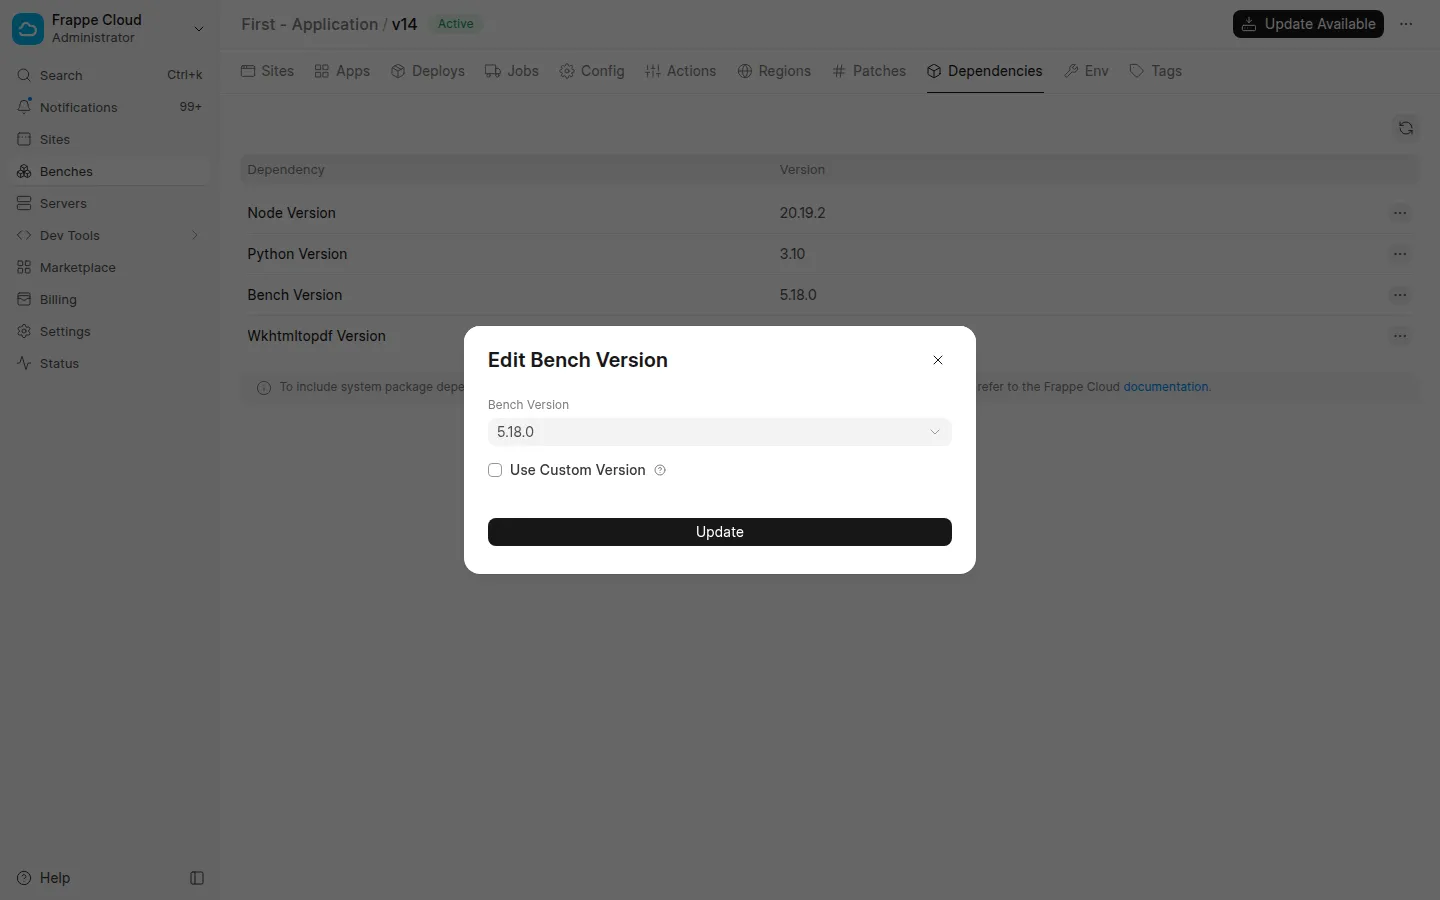The height and width of the screenshot is (900, 1440).
Task: Click the Update Available button
Action: pos(1308,24)
